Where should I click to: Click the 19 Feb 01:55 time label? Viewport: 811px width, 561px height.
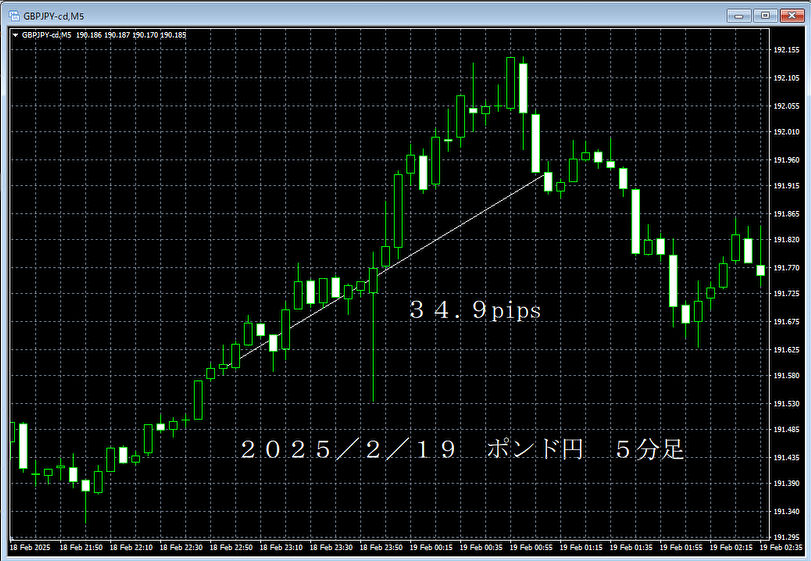(x=681, y=548)
